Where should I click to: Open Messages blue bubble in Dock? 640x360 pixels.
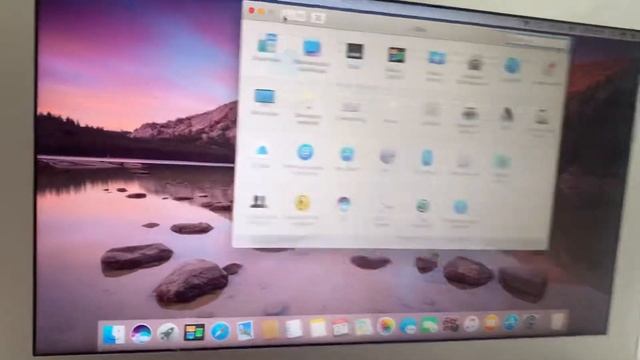click(x=408, y=326)
